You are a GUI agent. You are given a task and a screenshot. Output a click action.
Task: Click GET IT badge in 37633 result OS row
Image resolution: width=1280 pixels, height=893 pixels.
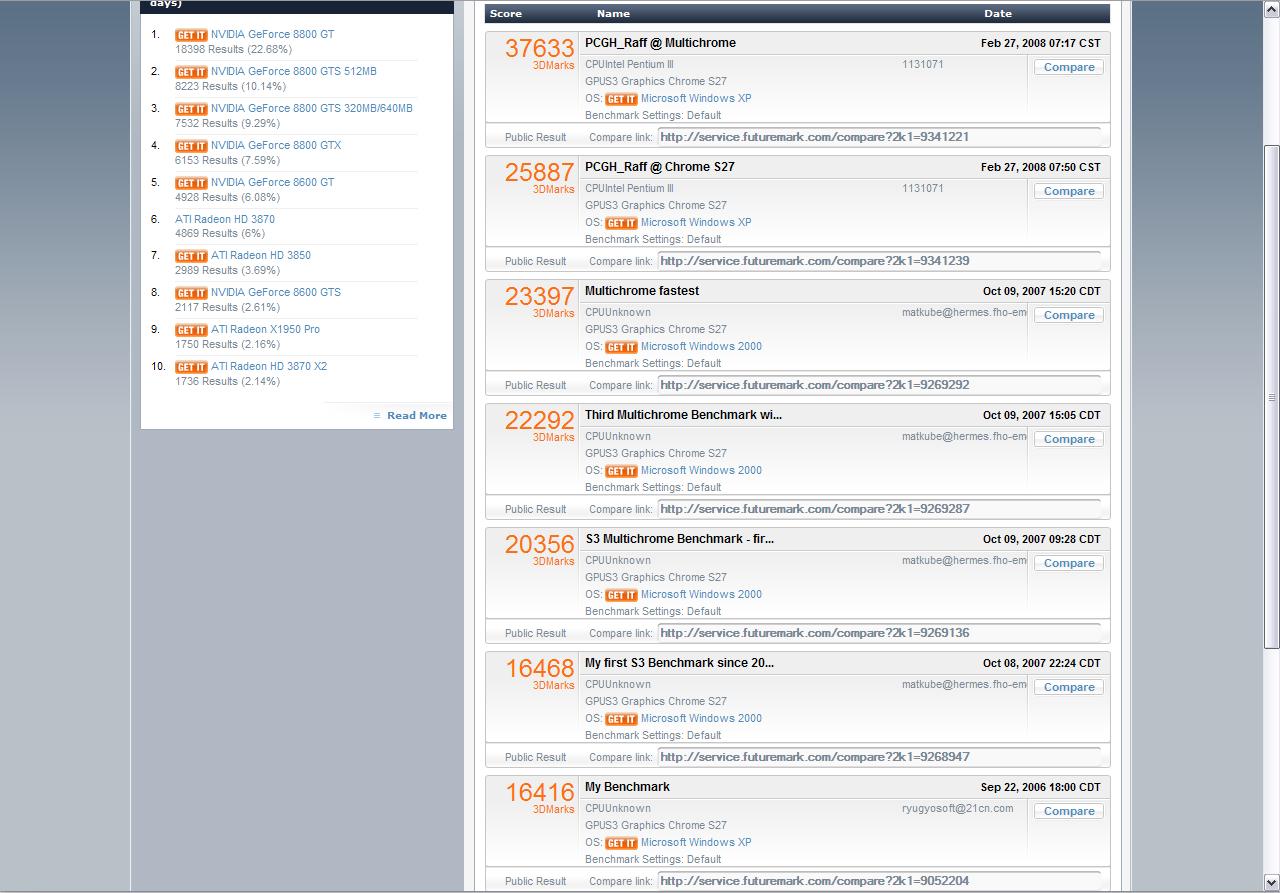click(x=621, y=99)
